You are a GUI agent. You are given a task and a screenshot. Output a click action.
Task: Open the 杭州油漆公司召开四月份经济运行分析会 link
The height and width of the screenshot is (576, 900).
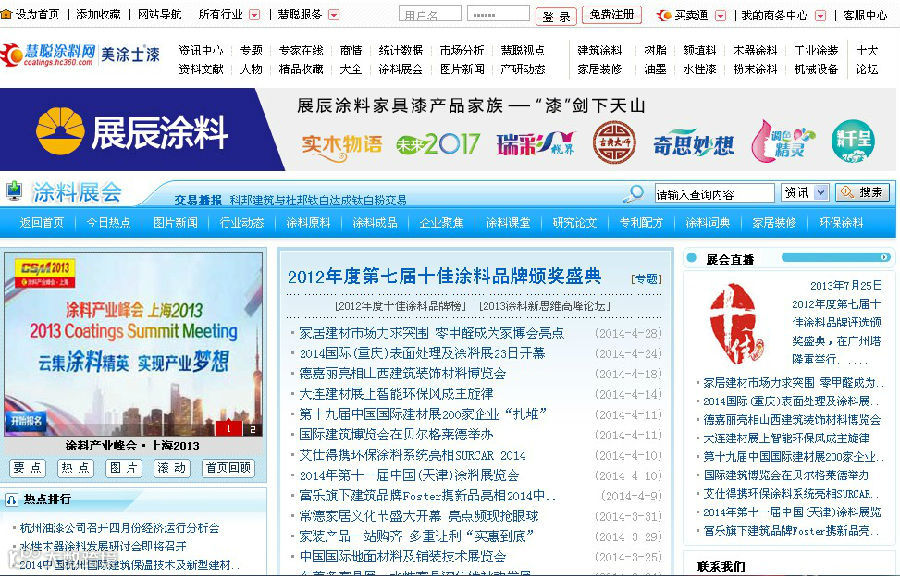coord(119,528)
